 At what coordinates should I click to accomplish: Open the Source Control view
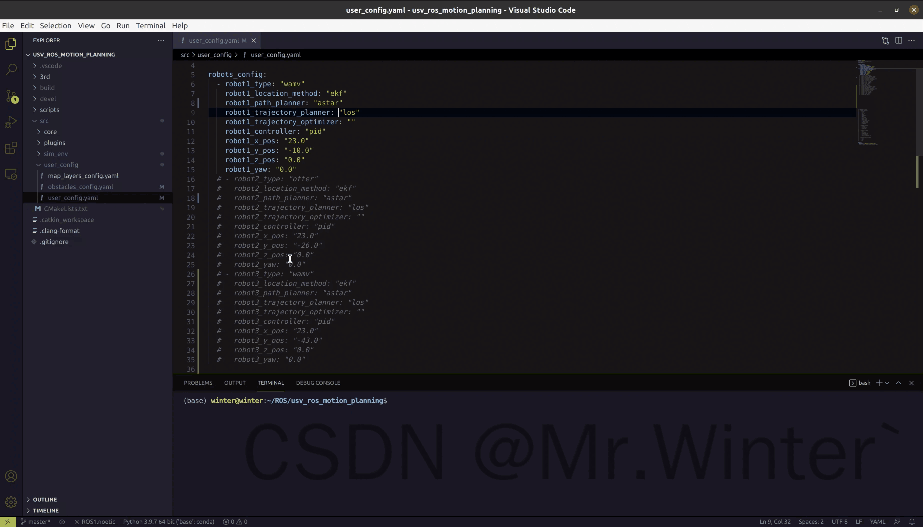(x=11, y=96)
